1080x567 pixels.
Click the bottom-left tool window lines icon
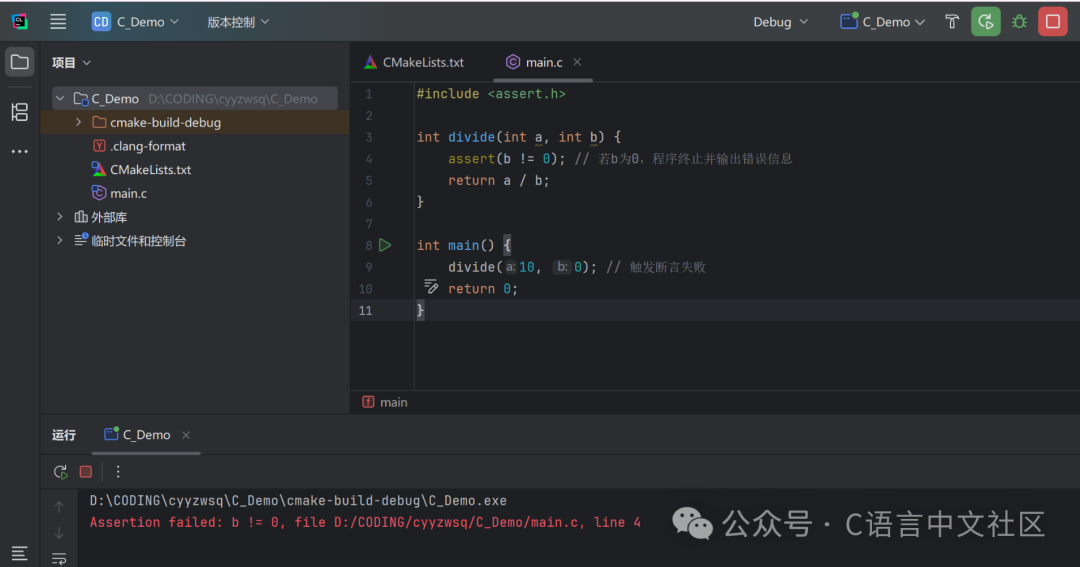pyautogui.click(x=19, y=553)
